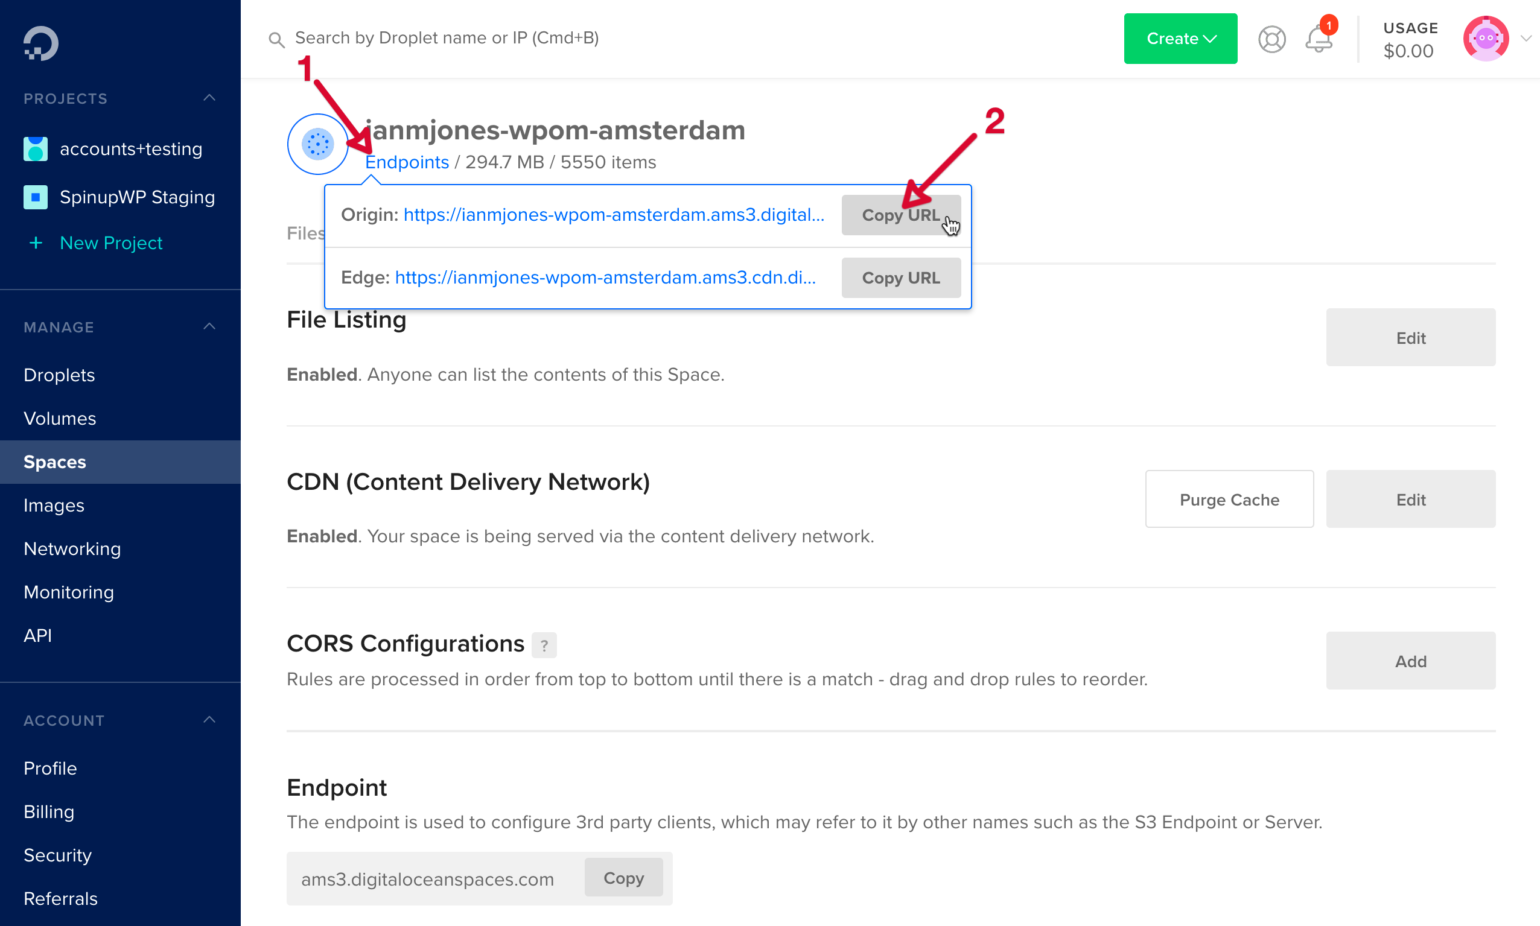Screen dimensions: 1540x926
Task: Click the Space avatar icon
Action: coord(318,144)
